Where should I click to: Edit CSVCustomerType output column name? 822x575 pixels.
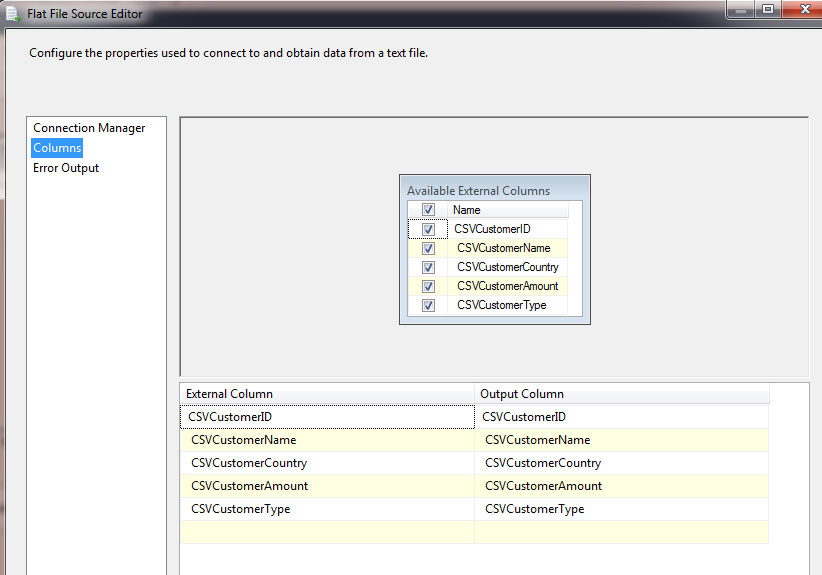(x=621, y=509)
